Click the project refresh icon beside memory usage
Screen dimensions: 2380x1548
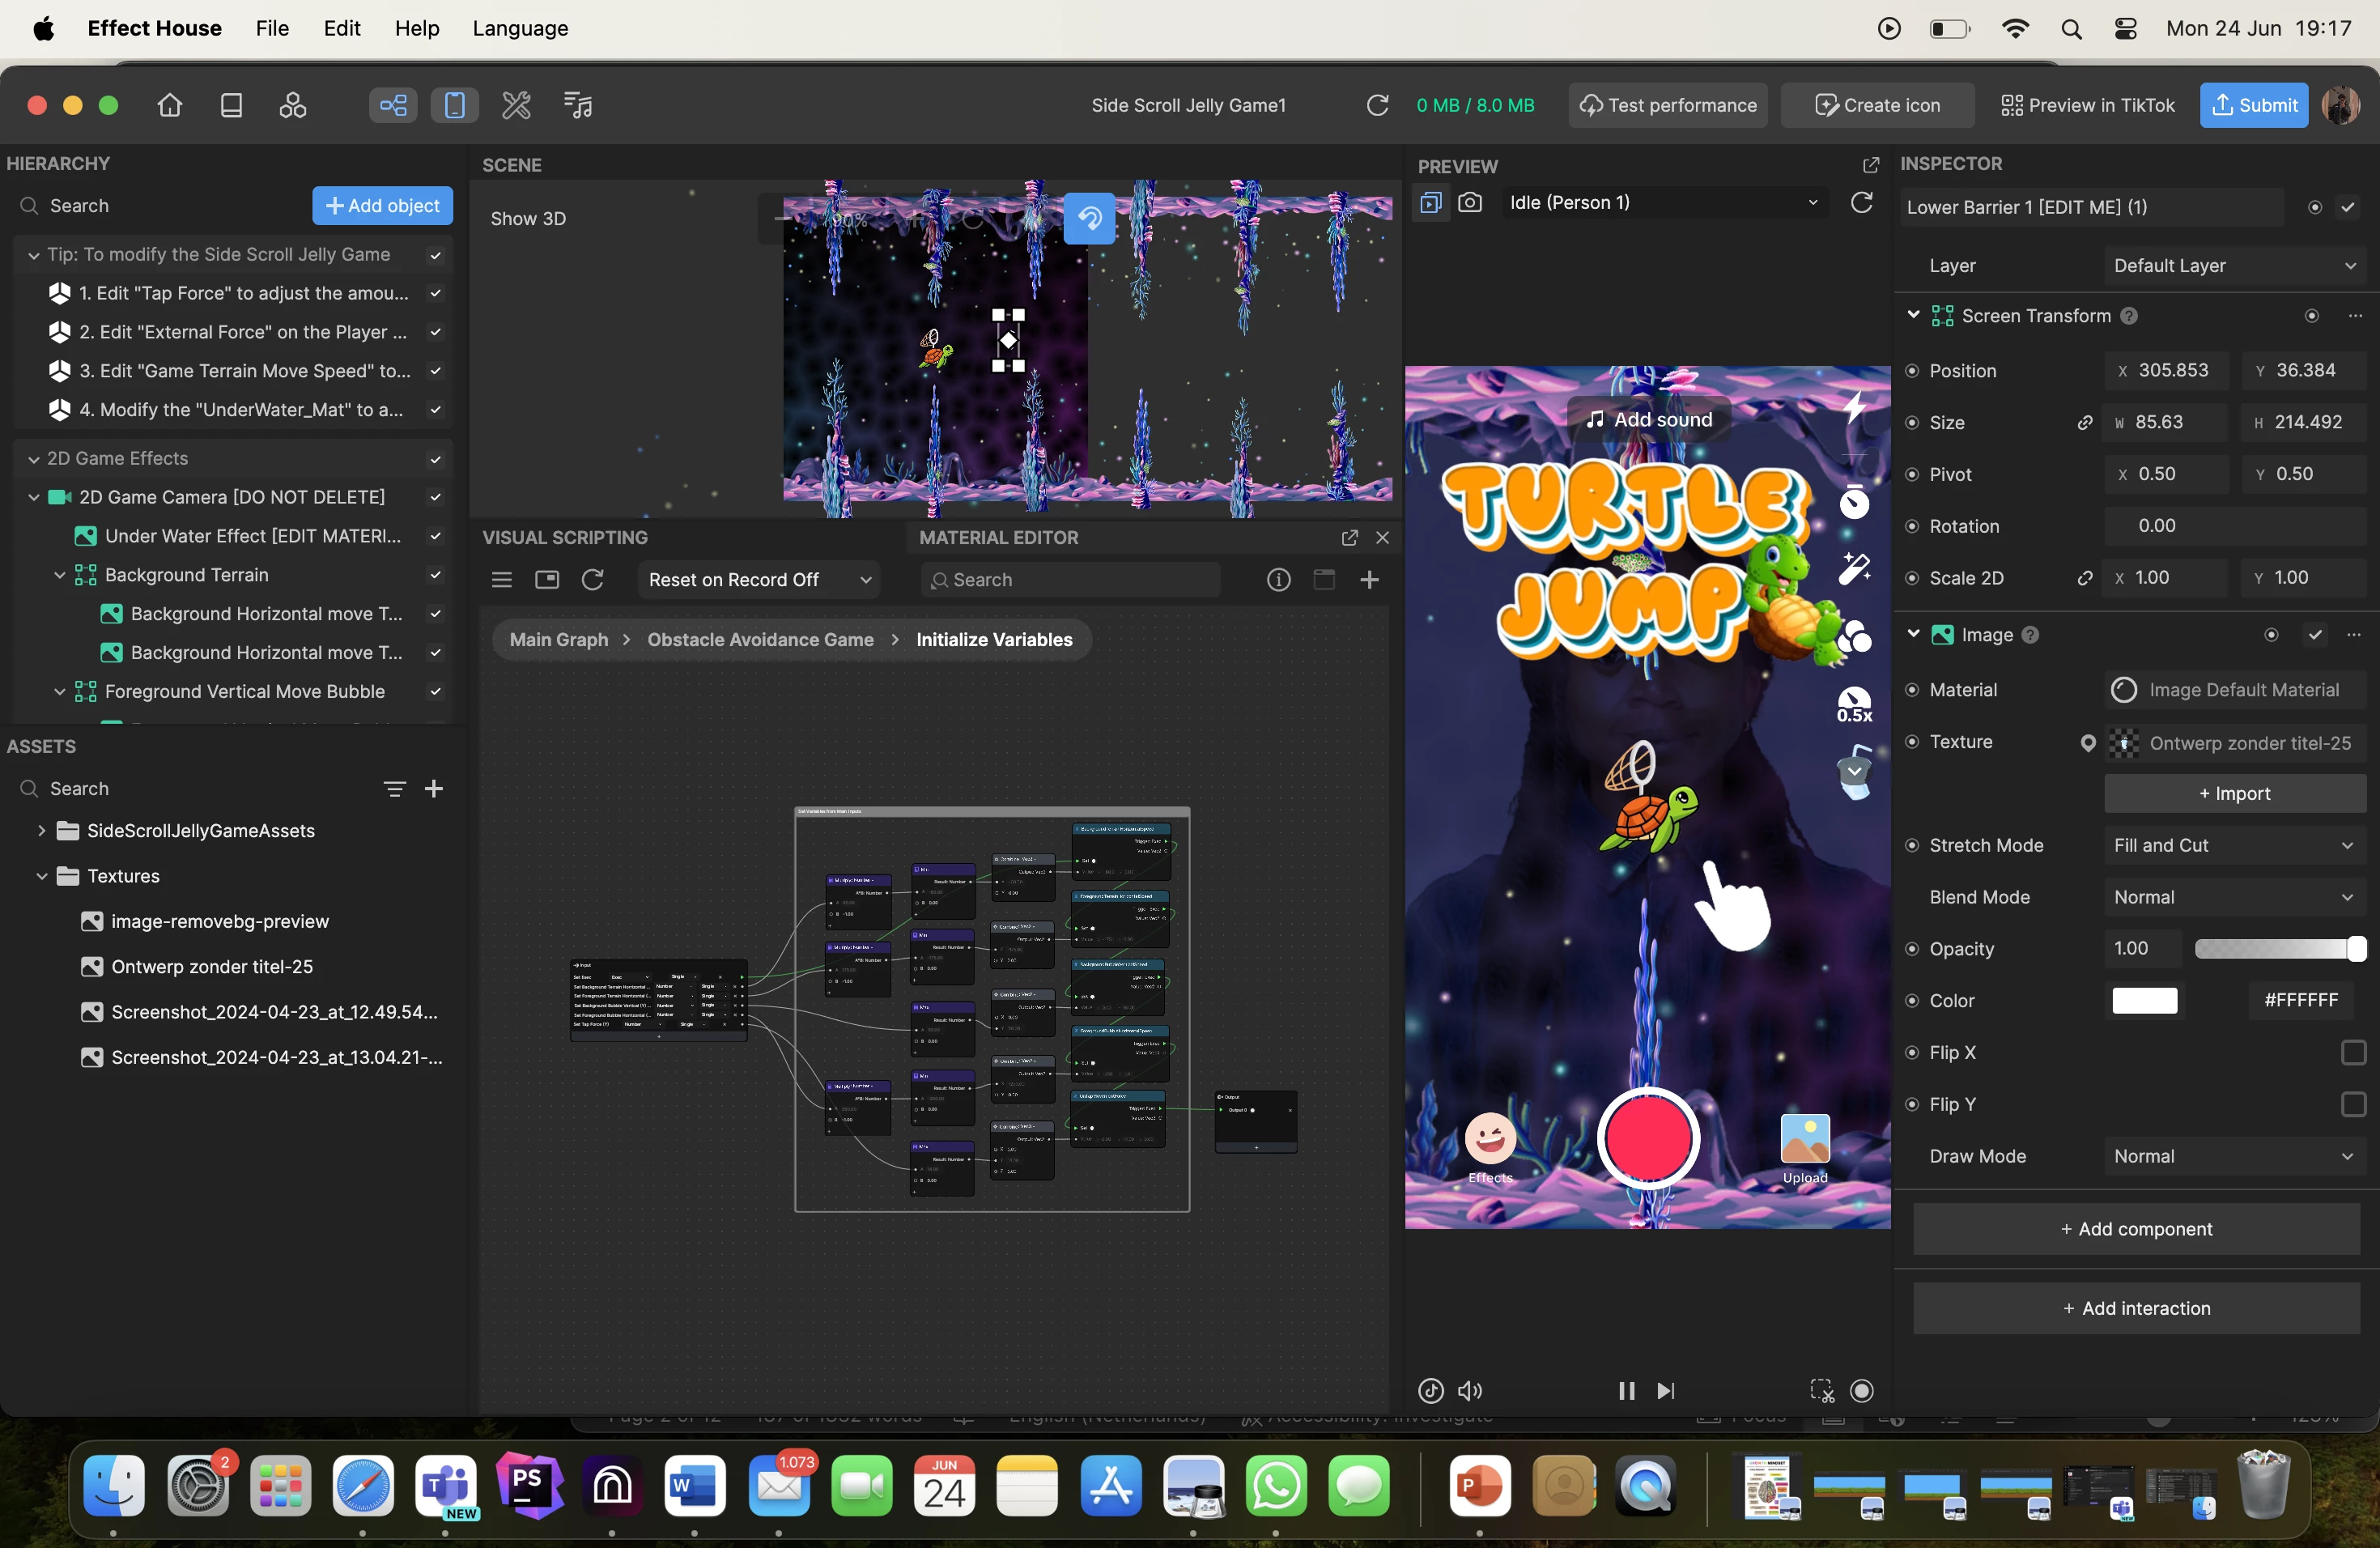pyautogui.click(x=1376, y=105)
